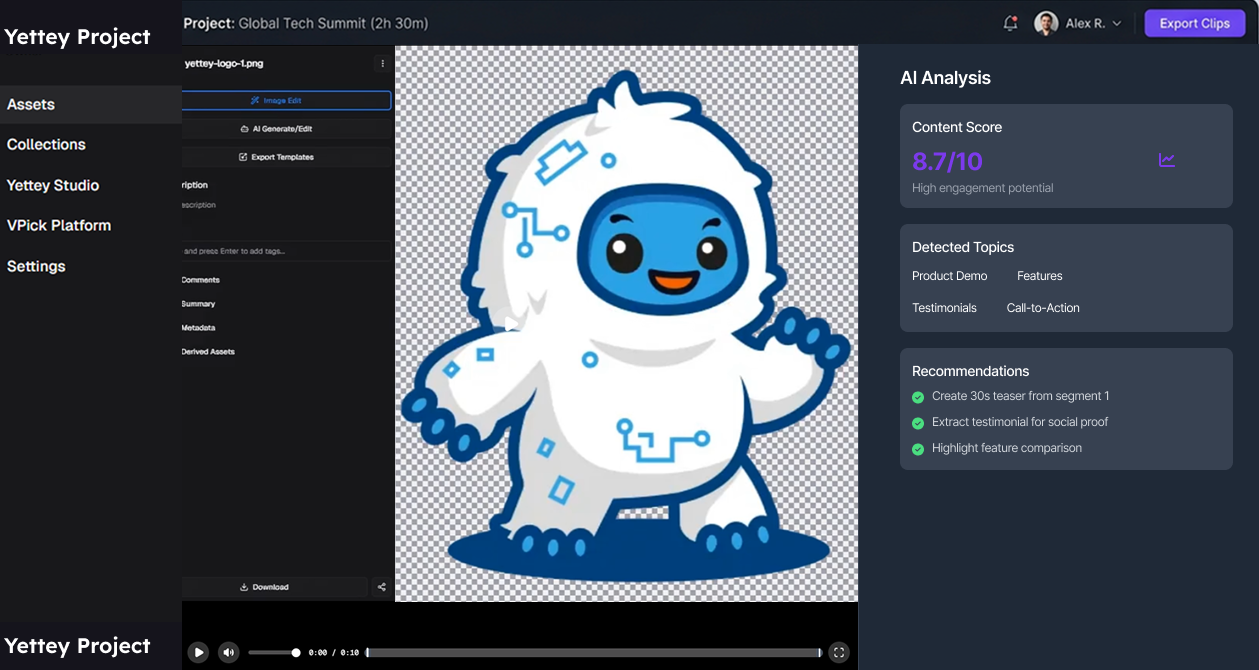This screenshot has width=1259, height=670.
Task: Open the share icon below the asset preview
Action: coord(381,587)
